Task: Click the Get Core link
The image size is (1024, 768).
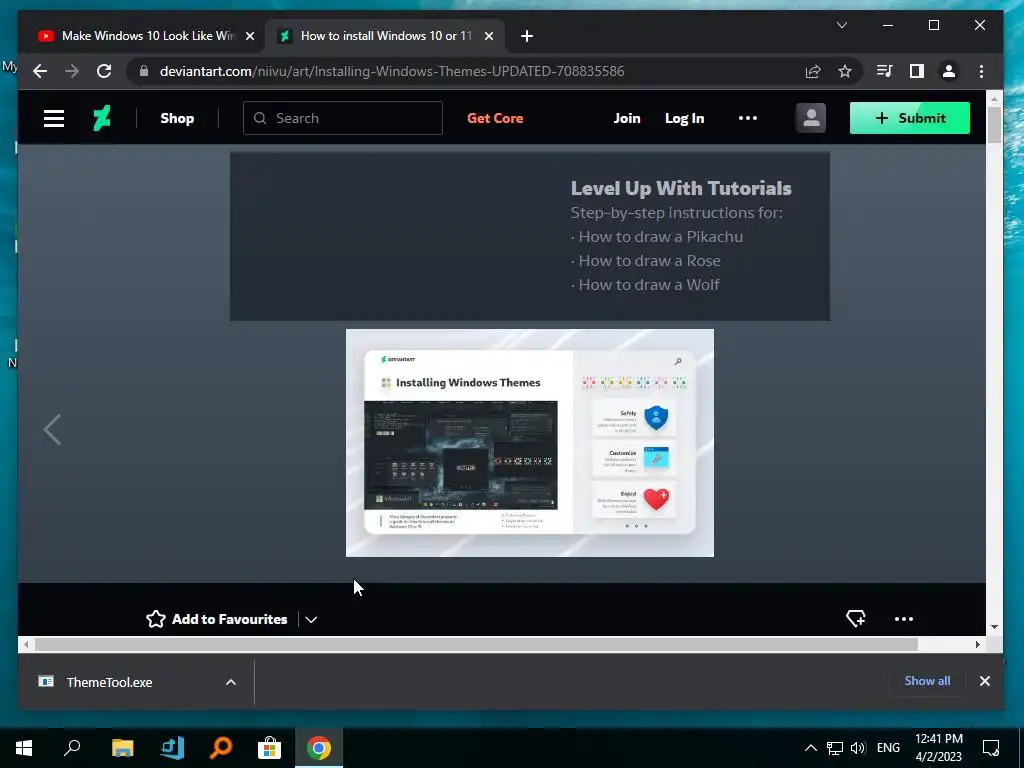Action: coord(495,118)
